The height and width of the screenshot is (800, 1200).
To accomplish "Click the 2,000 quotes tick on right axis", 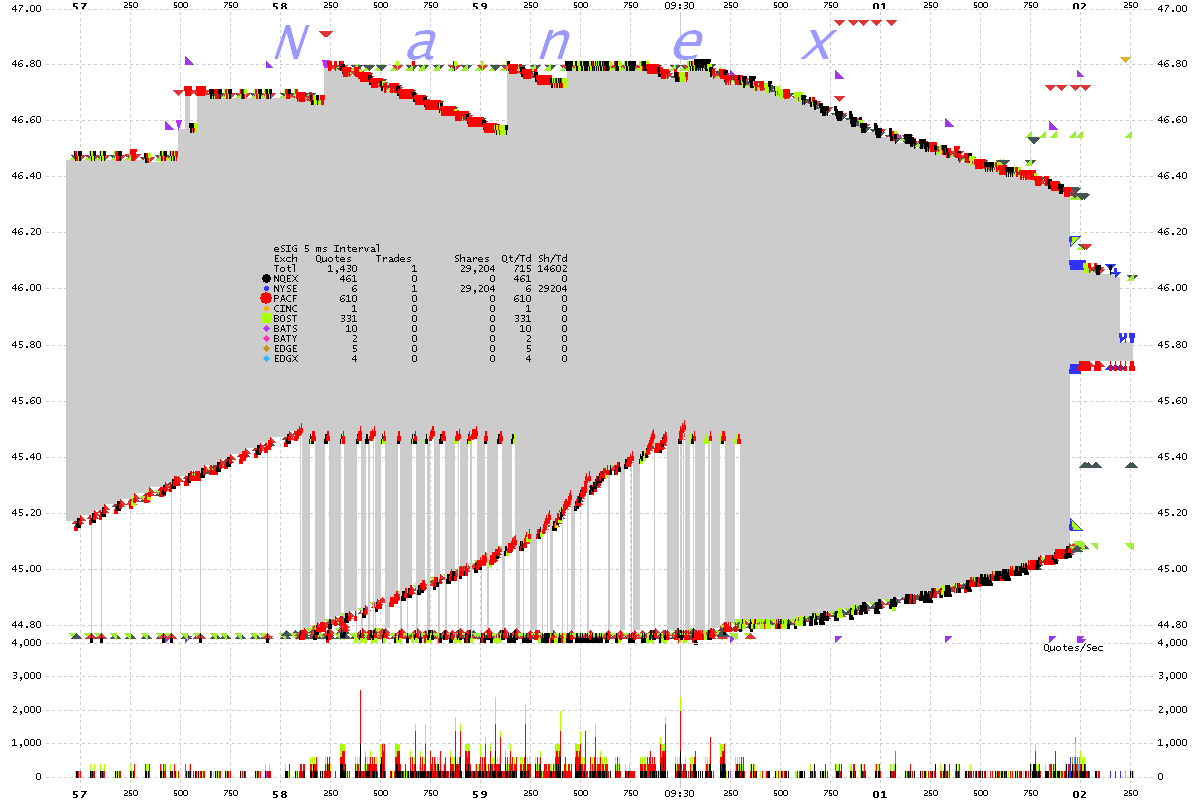I will 1171,710.
